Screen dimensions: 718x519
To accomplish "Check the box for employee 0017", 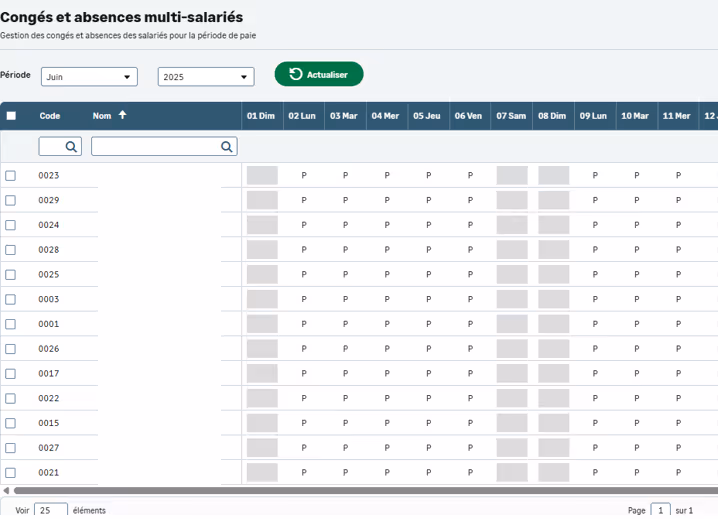I will [11, 373].
